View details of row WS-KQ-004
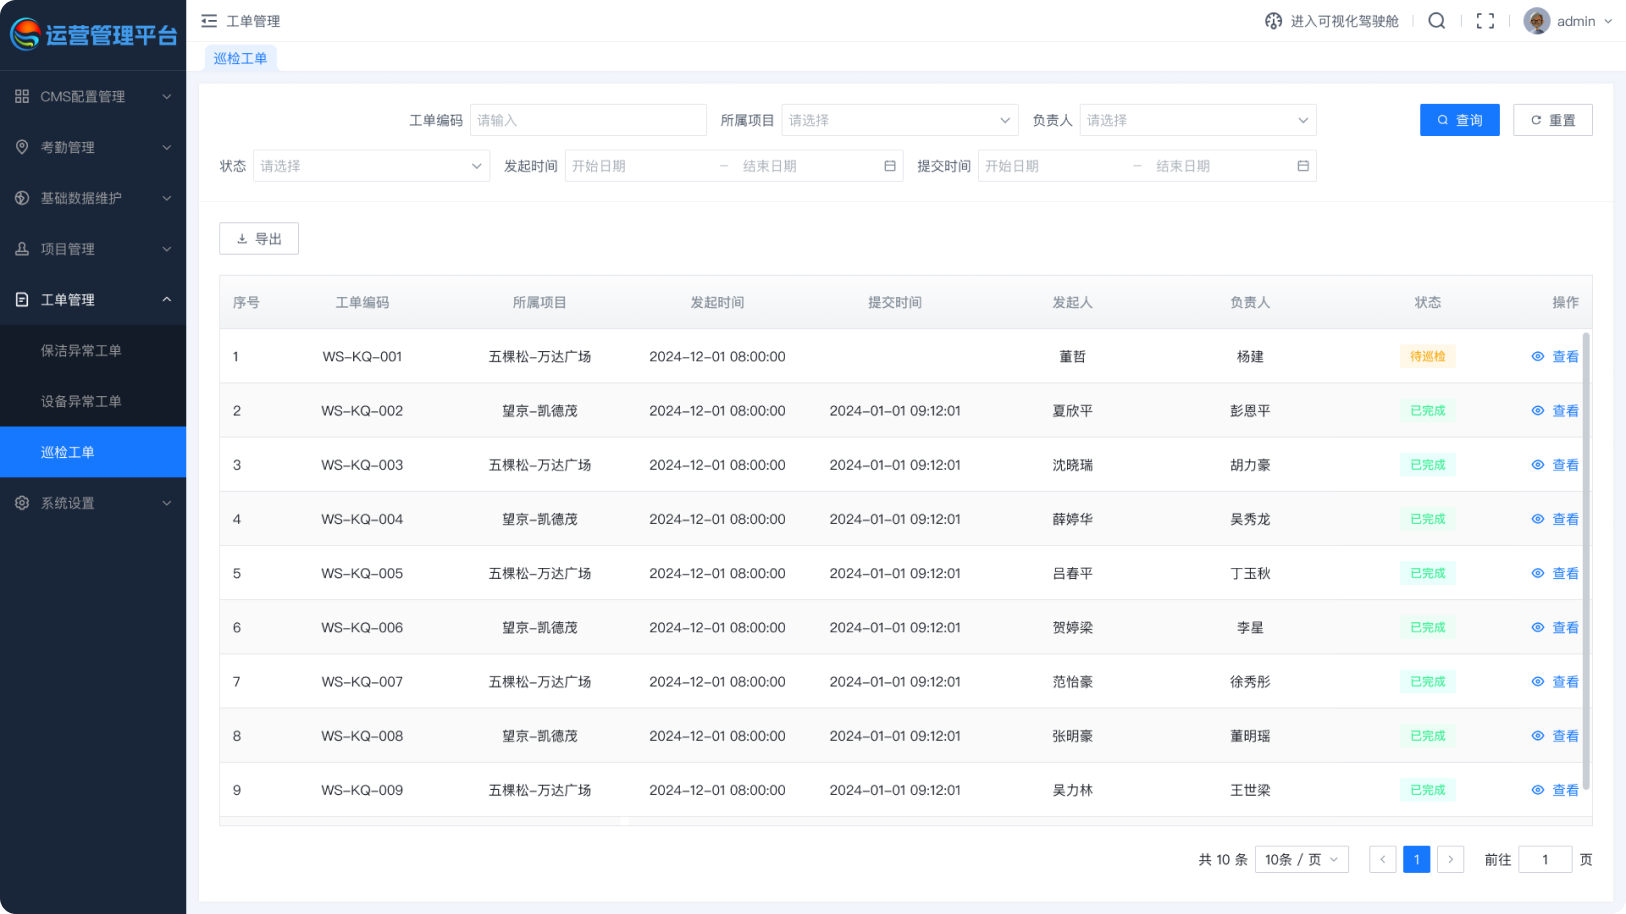1626x914 pixels. [x=1555, y=519]
